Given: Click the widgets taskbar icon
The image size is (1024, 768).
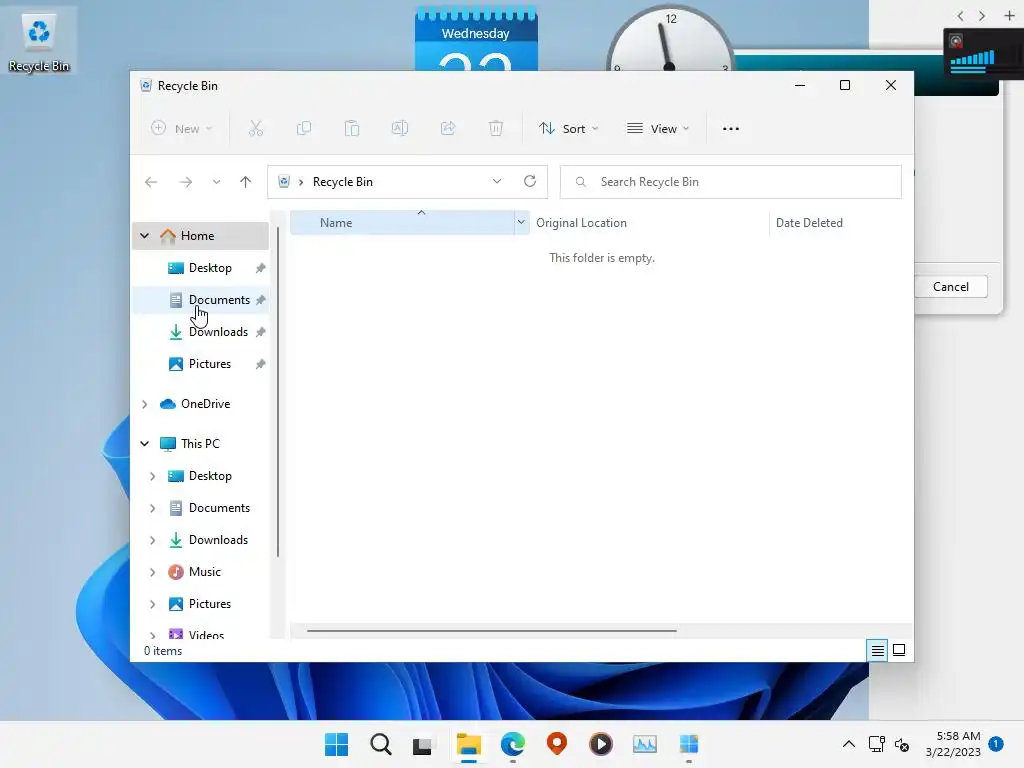Looking at the screenshot, I should pos(689,744).
